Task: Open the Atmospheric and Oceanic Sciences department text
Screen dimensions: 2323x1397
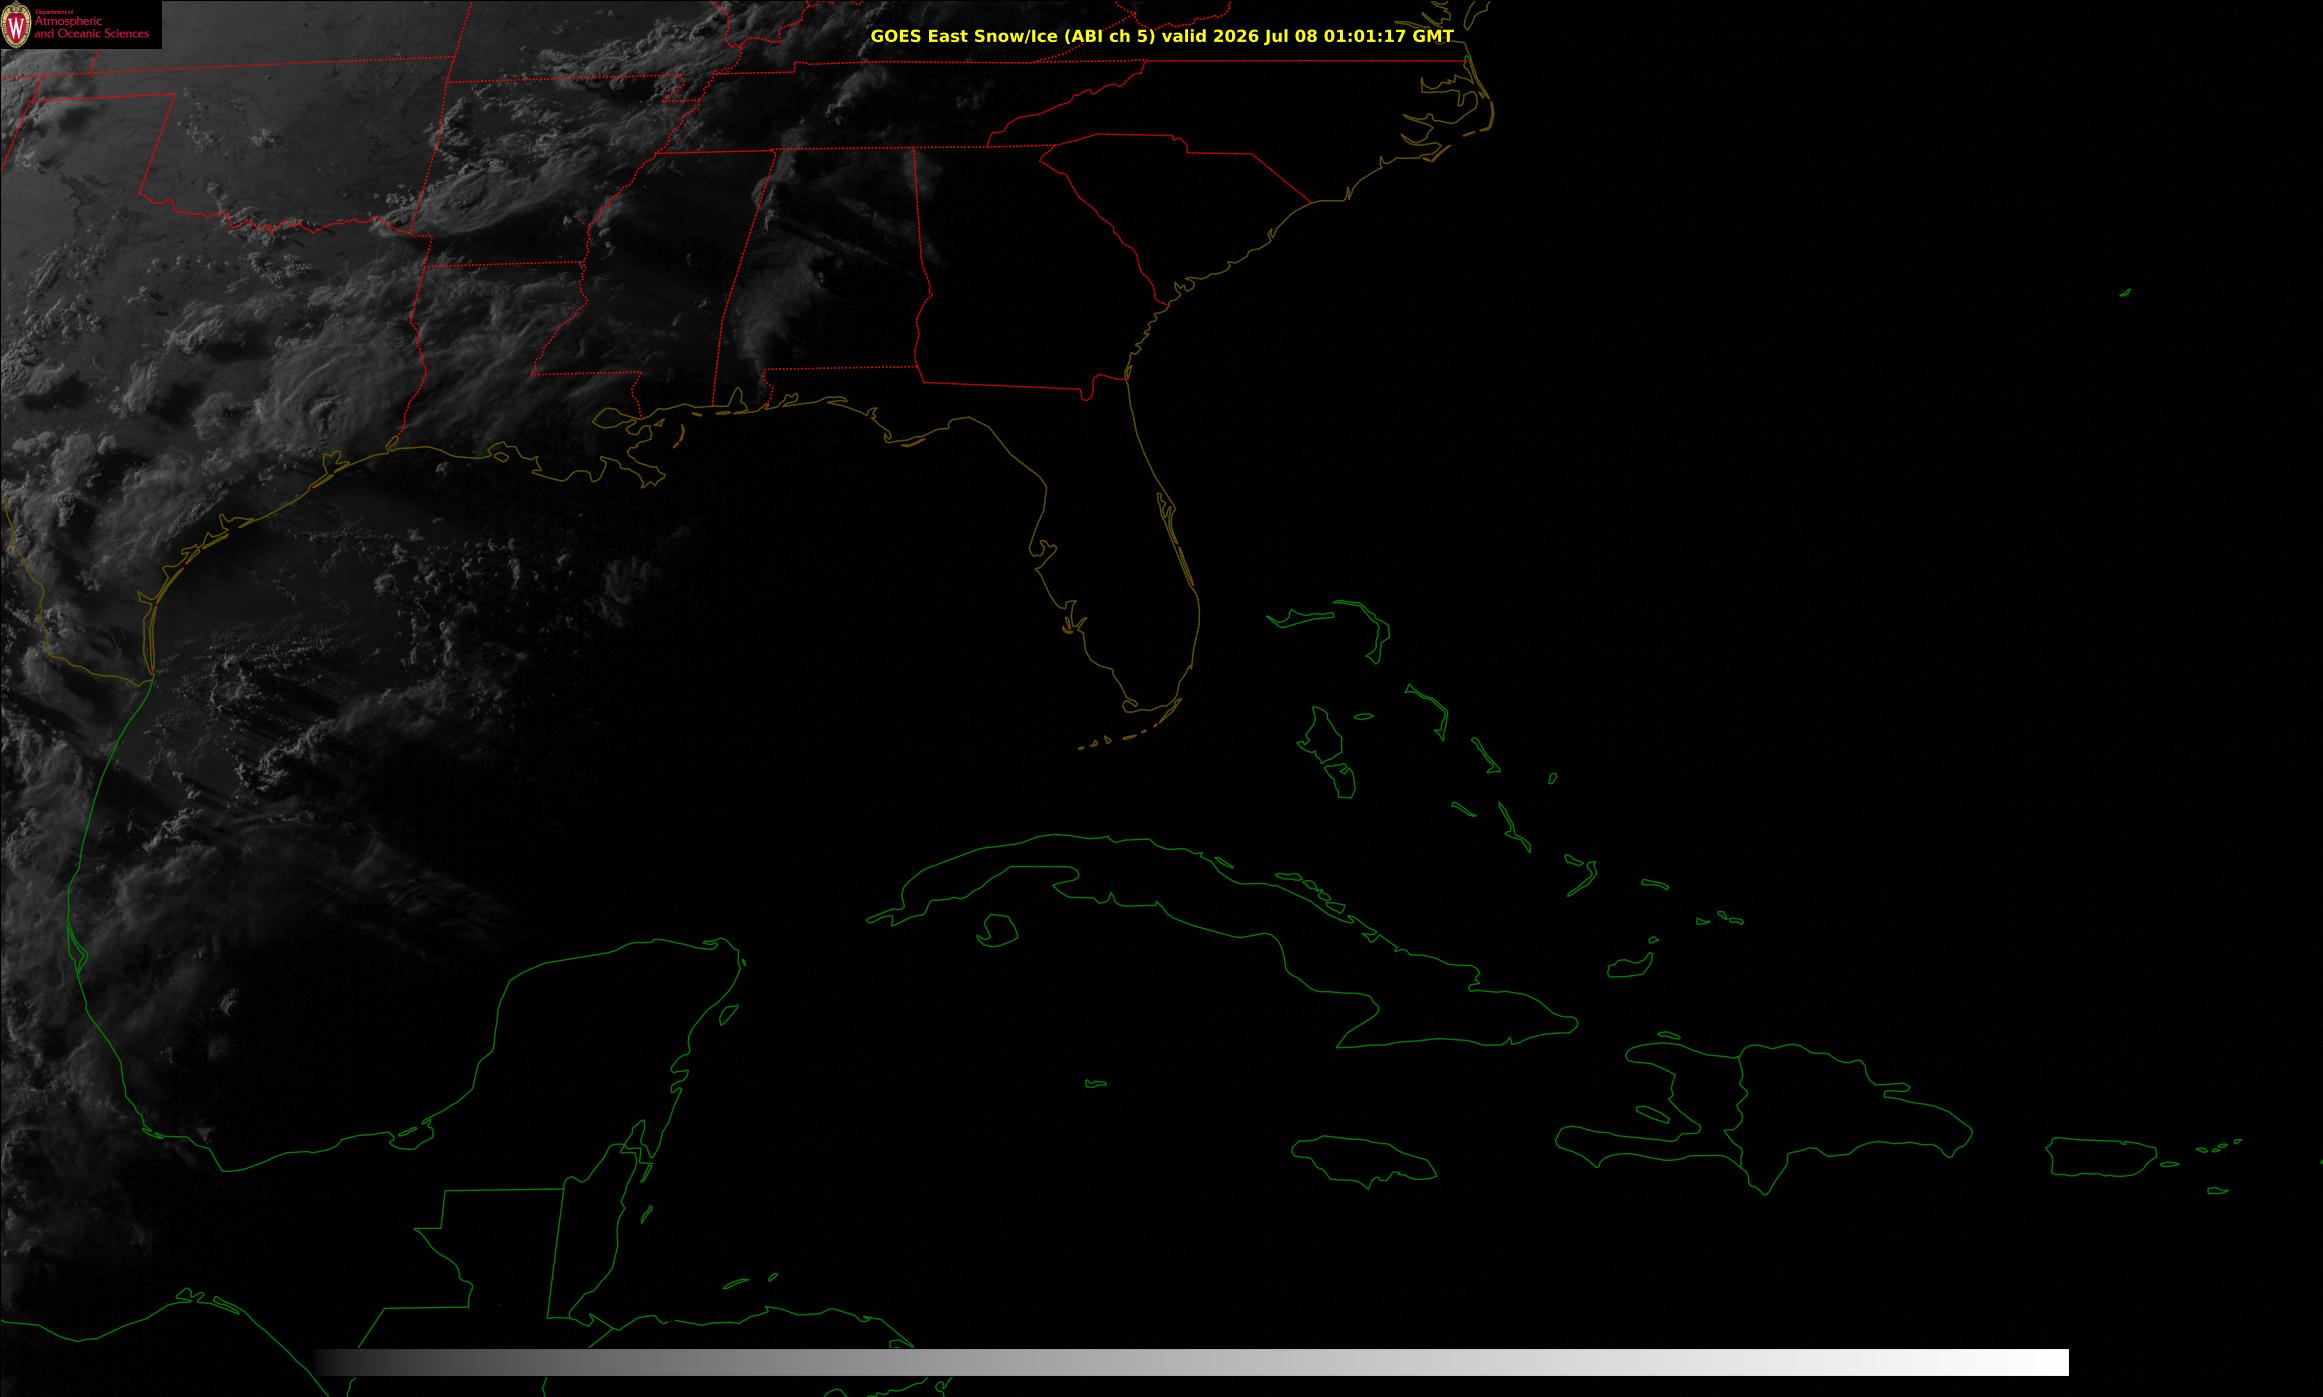Action: 92,27
